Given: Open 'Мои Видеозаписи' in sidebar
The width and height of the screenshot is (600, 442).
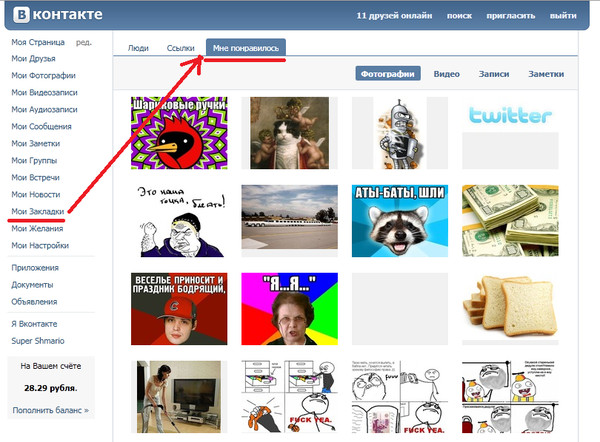Looking at the screenshot, I should pyautogui.click(x=44, y=92).
